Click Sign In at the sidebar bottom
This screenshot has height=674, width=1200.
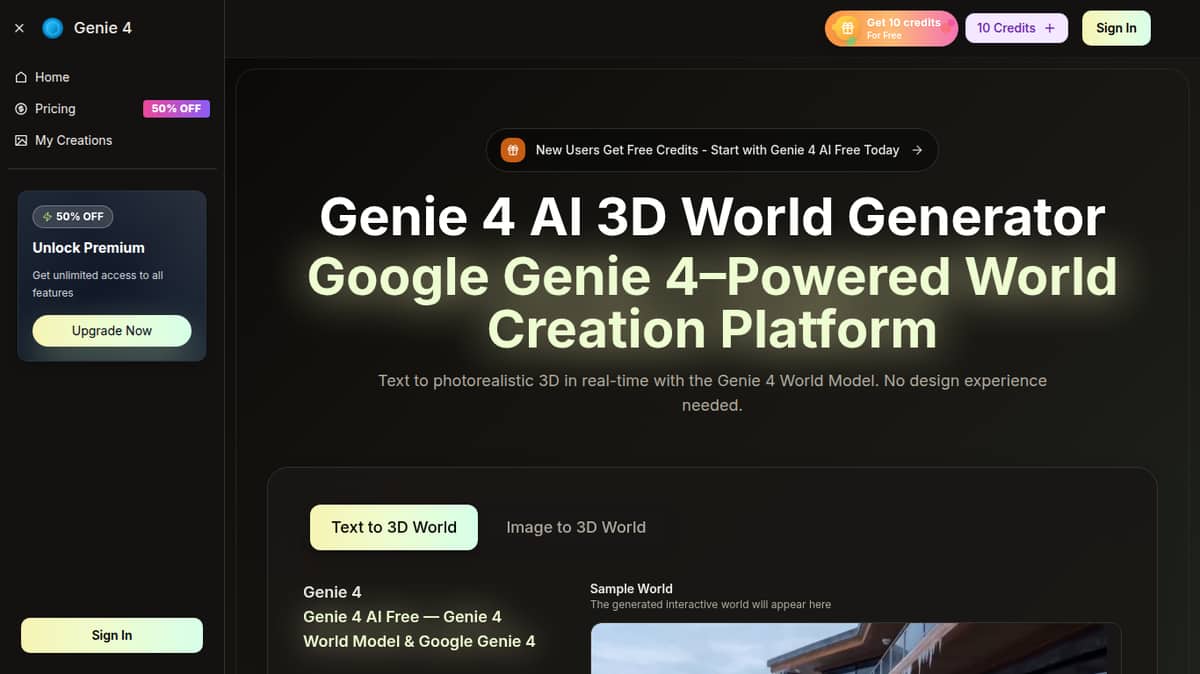coord(112,635)
